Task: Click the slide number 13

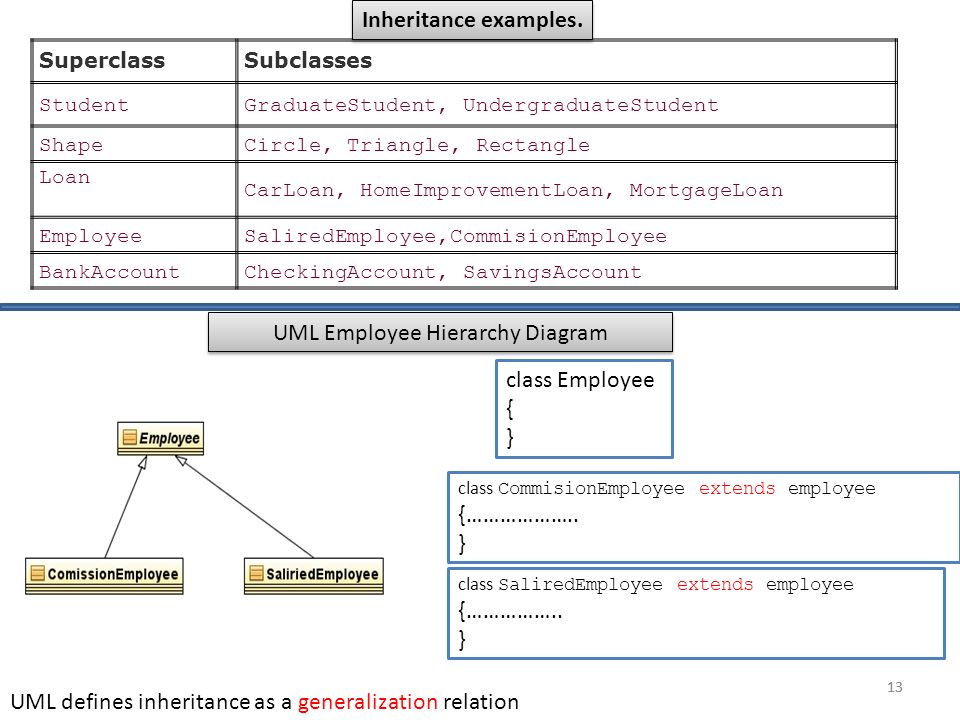Action: point(894,687)
